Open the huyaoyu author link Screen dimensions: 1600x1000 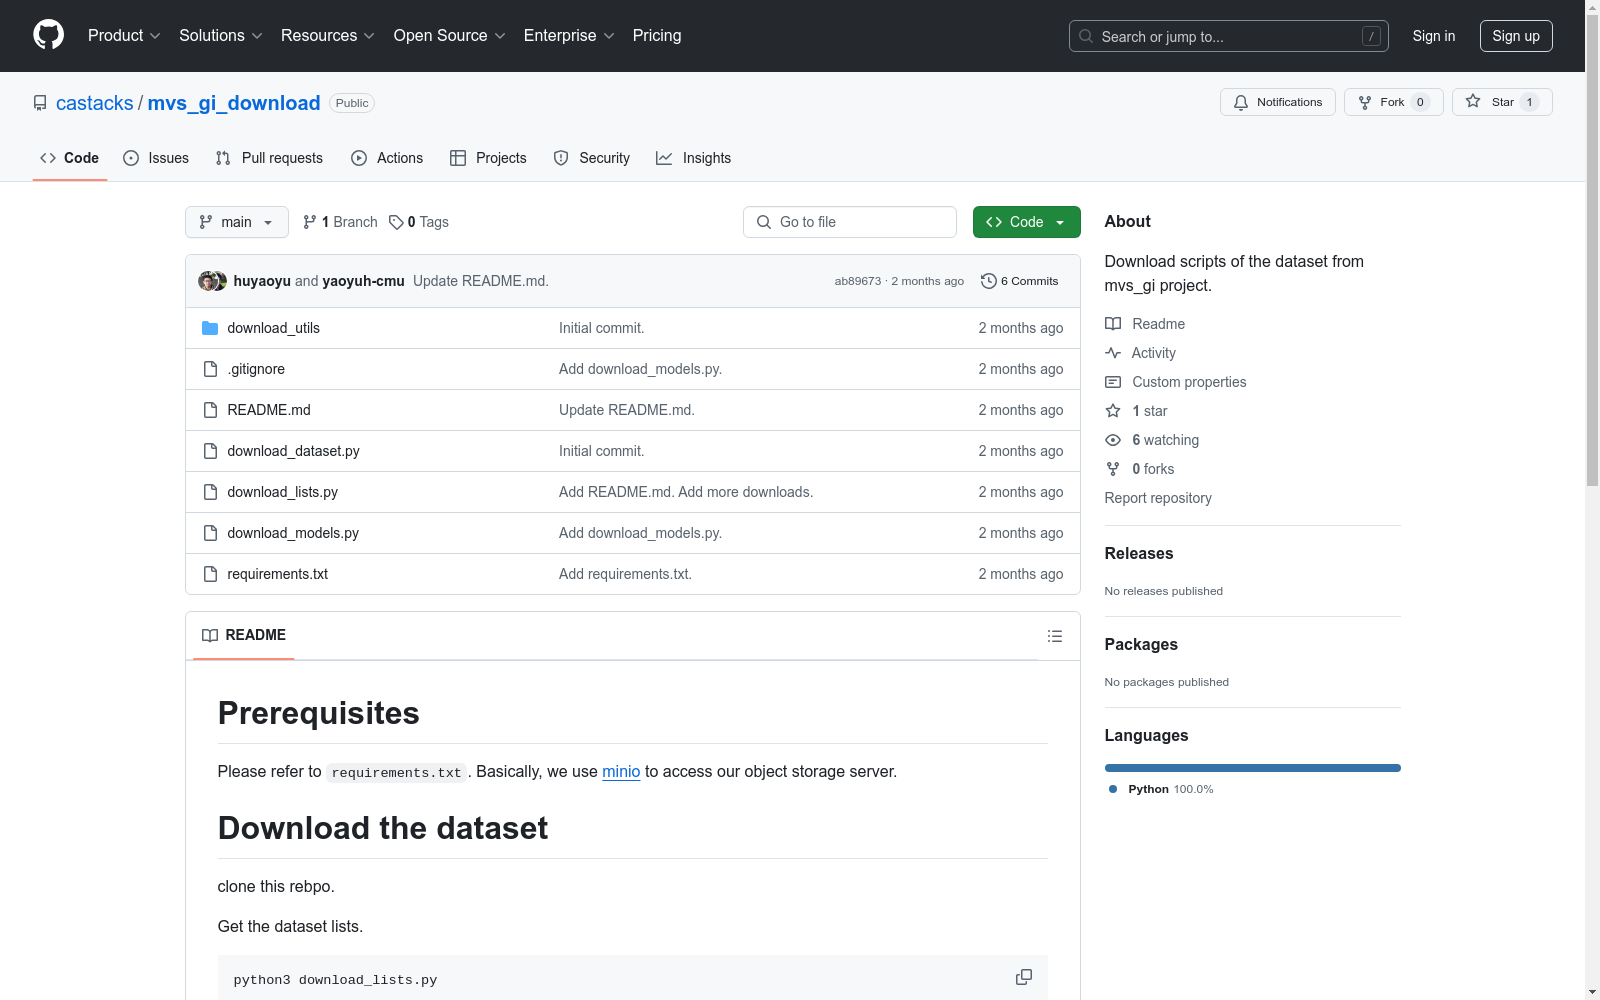click(262, 281)
